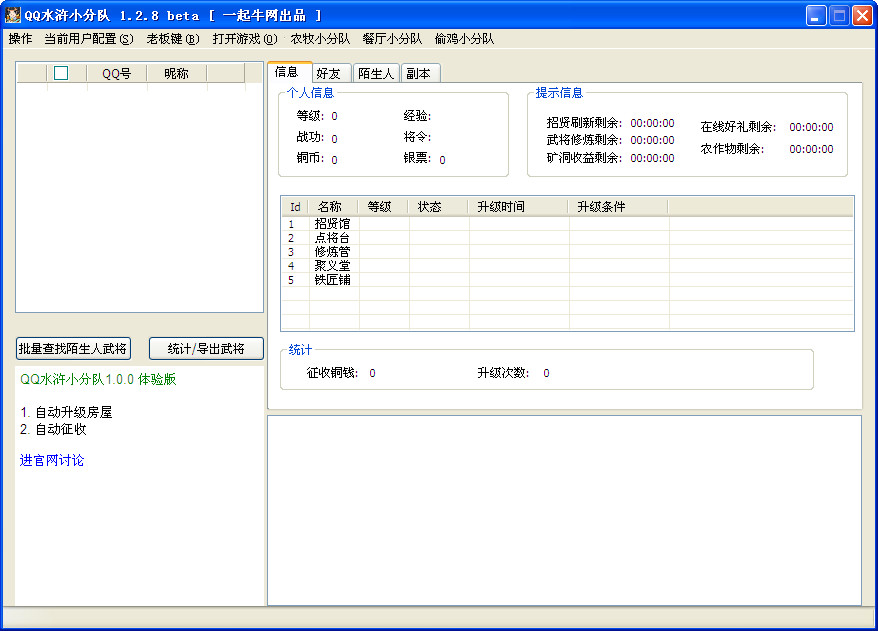Open the 农牧小分队 menu
878x631 pixels.
[320, 39]
